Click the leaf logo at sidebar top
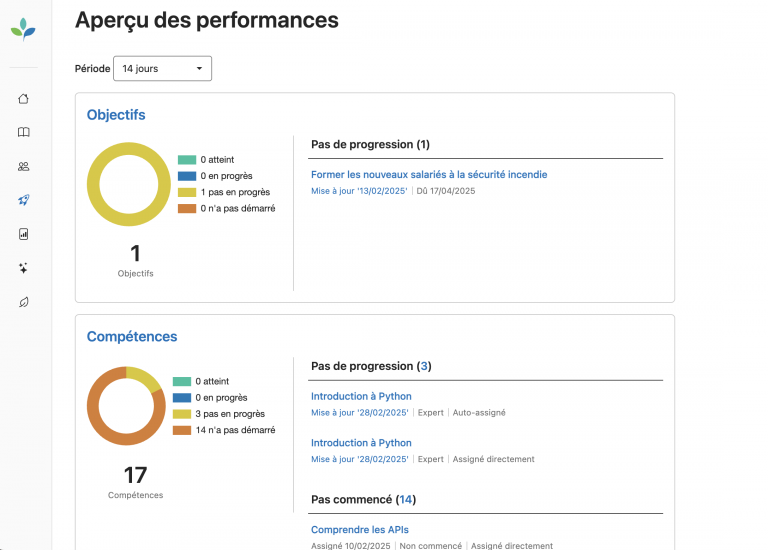The image size is (768, 550). [x=23, y=29]
